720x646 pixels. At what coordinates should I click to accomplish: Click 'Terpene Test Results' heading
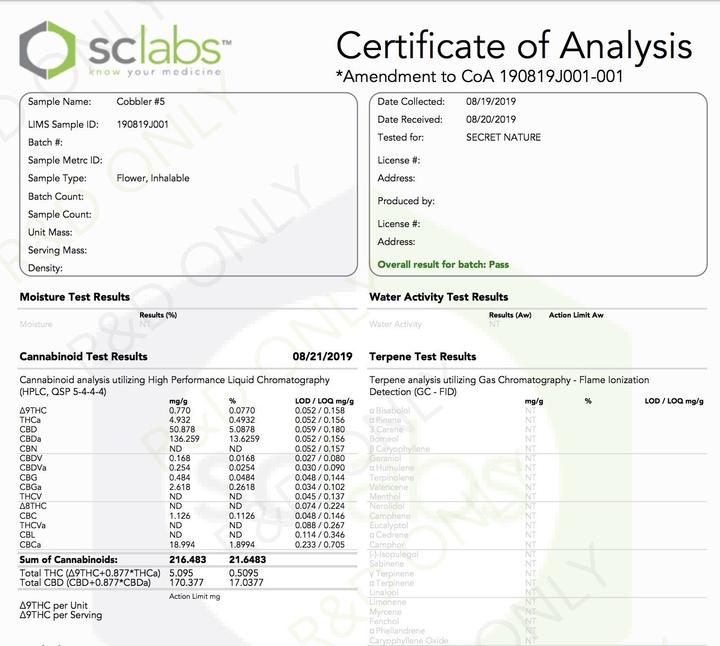tap(422, 357)
